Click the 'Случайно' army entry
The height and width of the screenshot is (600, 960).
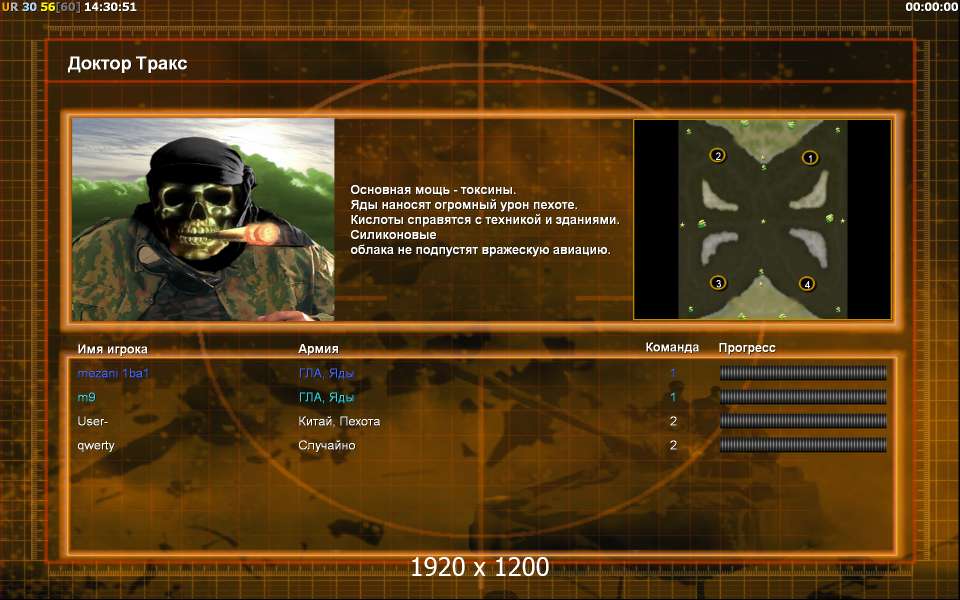326,446
